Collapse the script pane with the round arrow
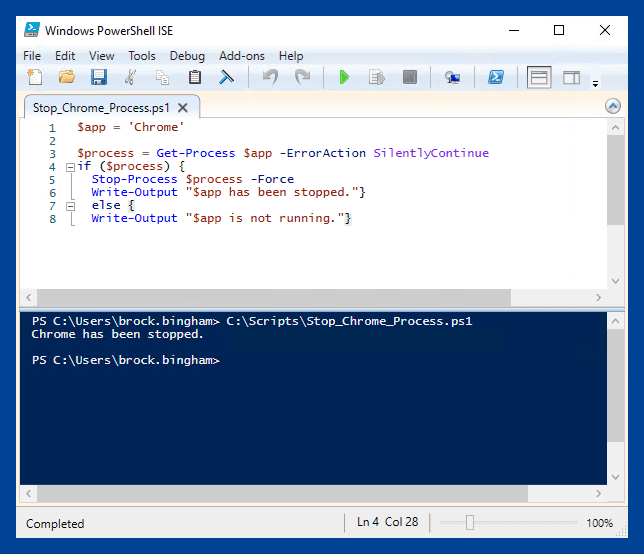Image resolution: width=644 pixels, height=554 pixels. [x=613, y=106]
